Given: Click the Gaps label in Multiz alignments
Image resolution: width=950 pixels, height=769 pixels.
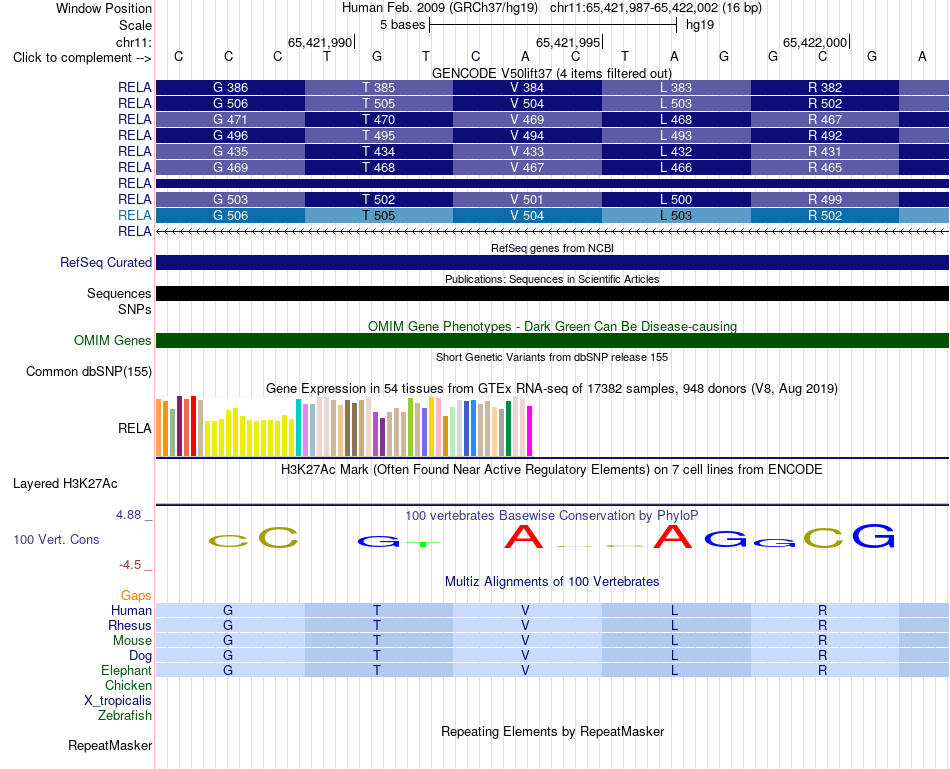Looking at the screenshot, I should point(136,596).
